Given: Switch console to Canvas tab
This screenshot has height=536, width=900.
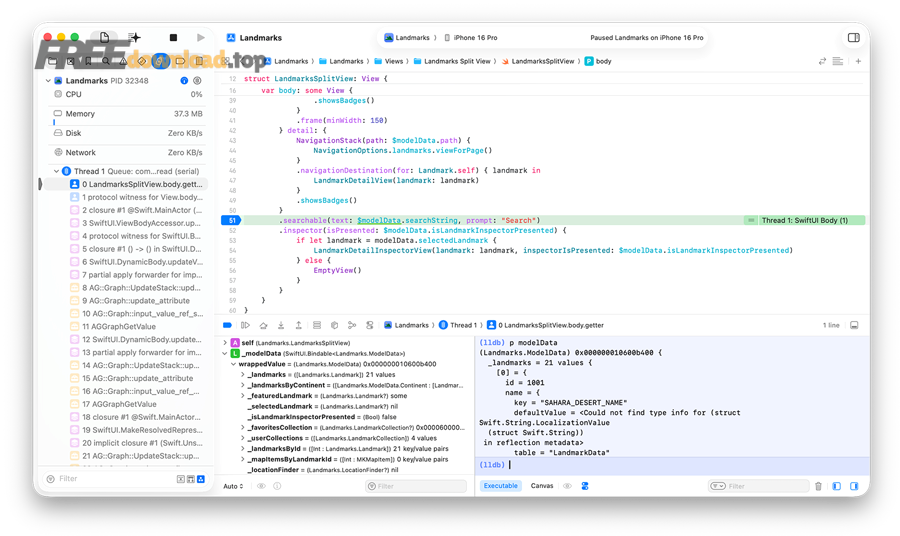Looking at the screenshot, I should tap(542, 485).
